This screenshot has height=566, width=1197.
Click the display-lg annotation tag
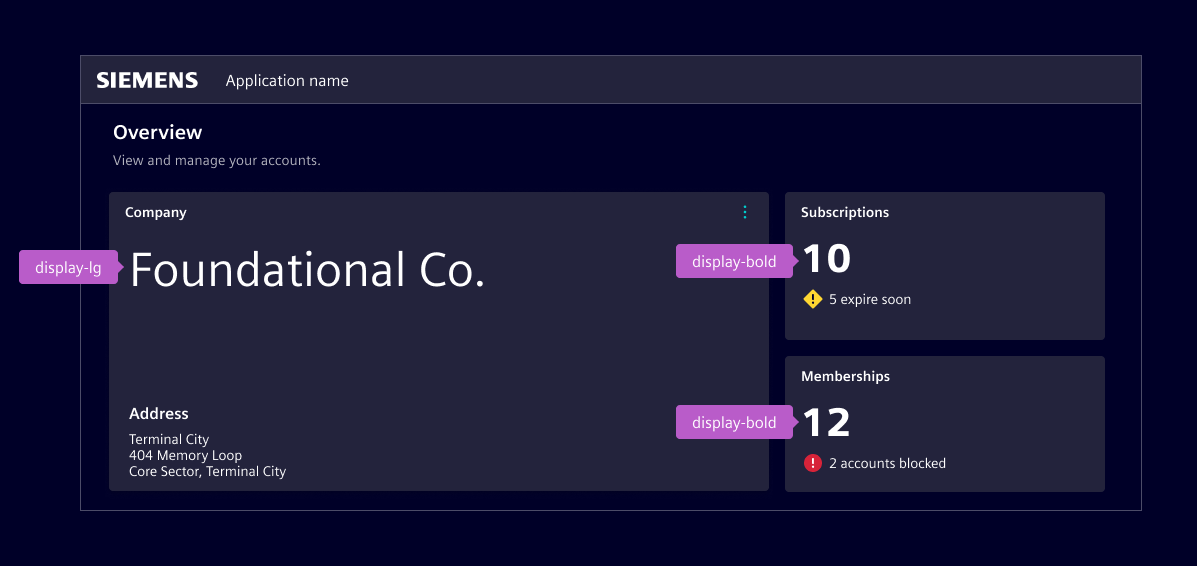pos(67,267)
